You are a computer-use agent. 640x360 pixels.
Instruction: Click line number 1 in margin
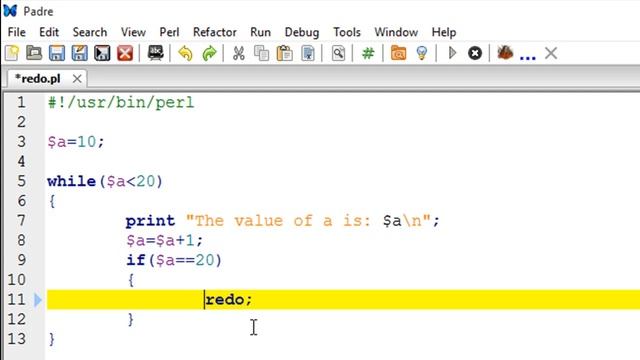(x=21, y=102)
